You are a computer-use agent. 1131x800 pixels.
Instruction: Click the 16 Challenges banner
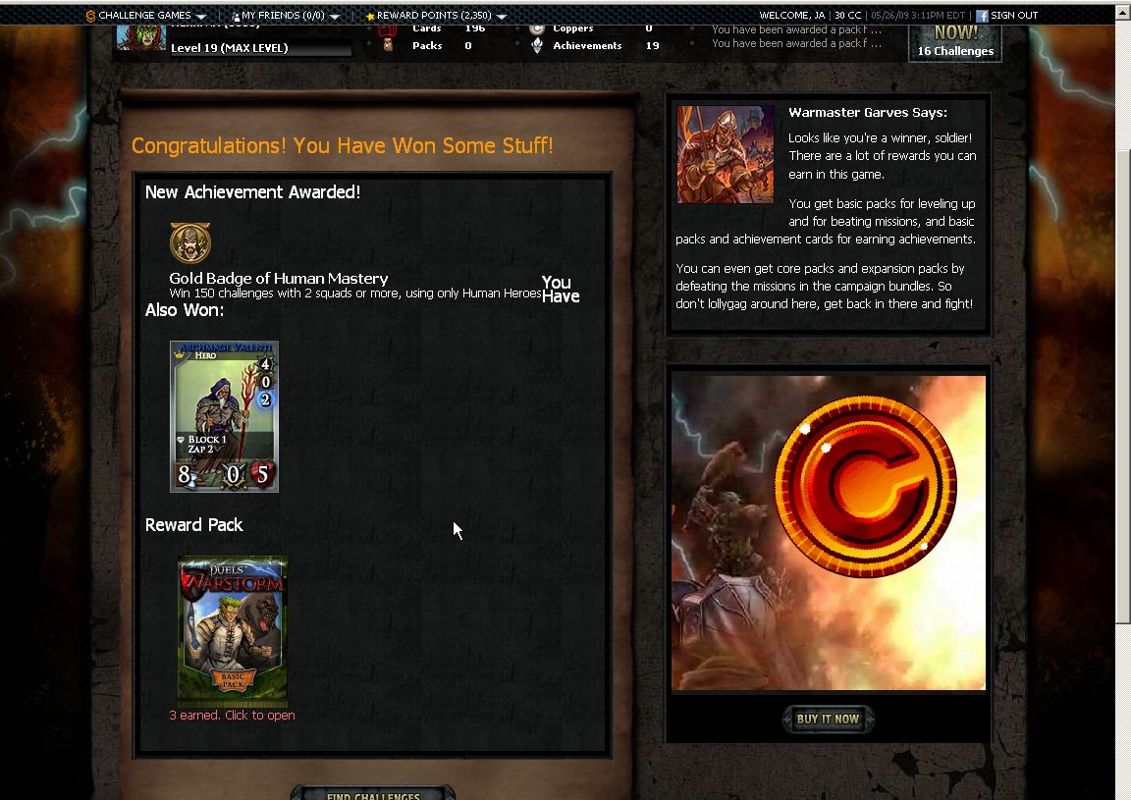[955, 43]
